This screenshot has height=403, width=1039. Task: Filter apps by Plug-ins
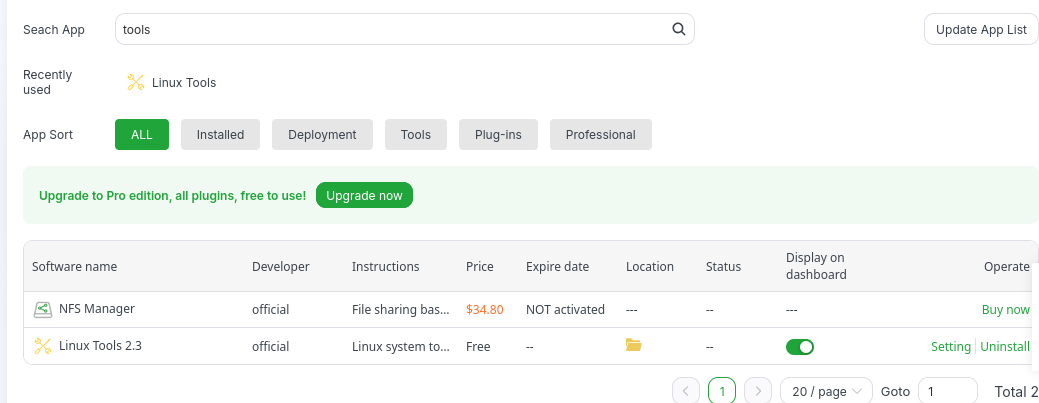pos(498,134)
